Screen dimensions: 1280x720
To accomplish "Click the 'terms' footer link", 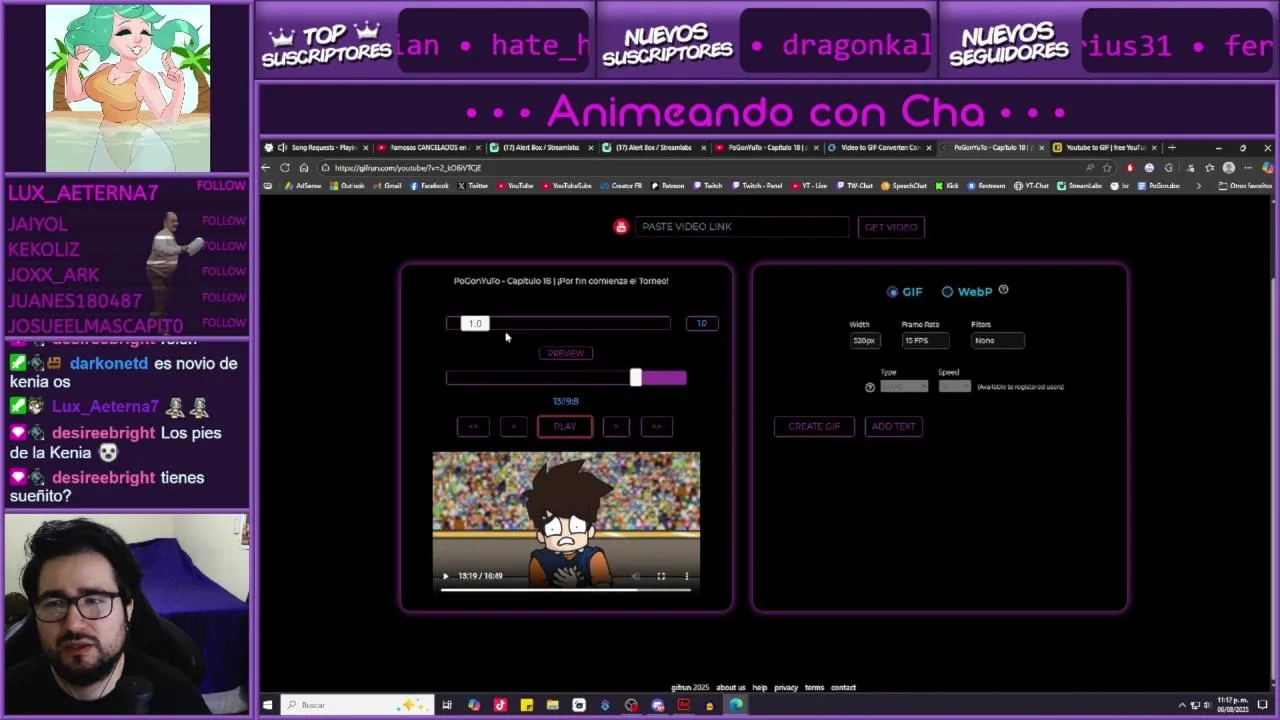I will (814, 687).
